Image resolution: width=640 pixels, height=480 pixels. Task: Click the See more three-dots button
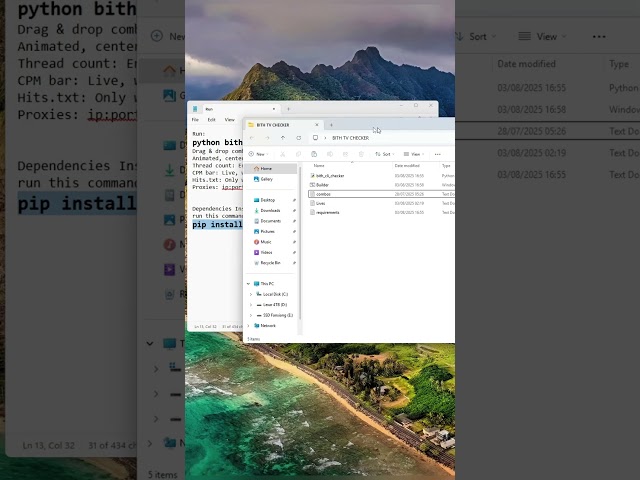(437, 154)
